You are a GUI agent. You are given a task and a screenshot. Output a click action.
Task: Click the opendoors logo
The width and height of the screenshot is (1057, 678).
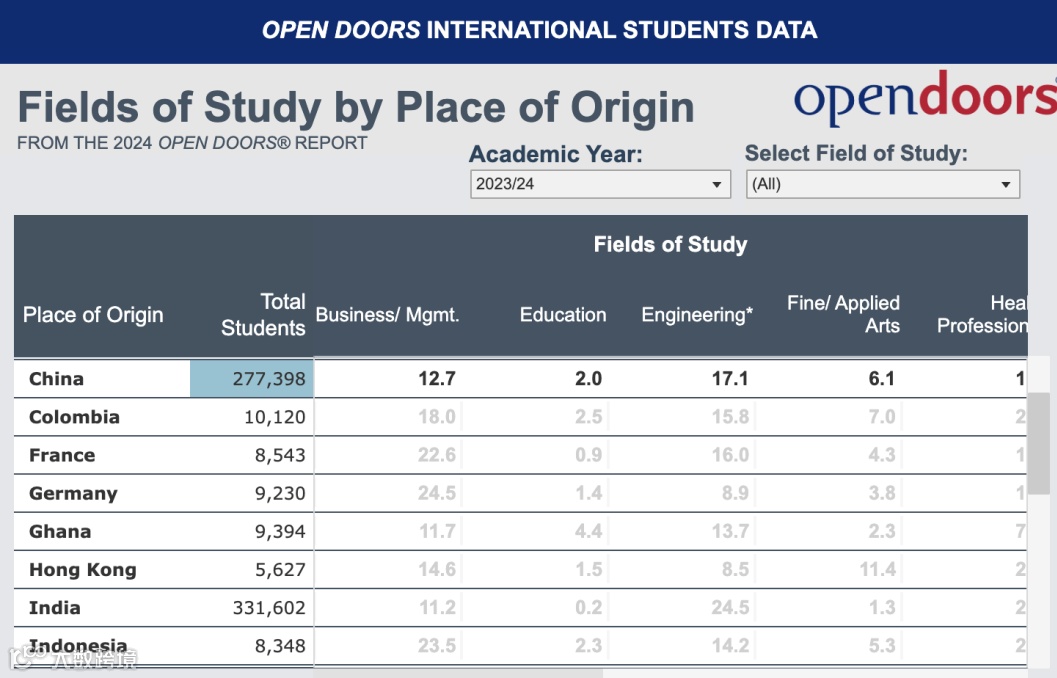pyautogui.click(x=925, y=98)
